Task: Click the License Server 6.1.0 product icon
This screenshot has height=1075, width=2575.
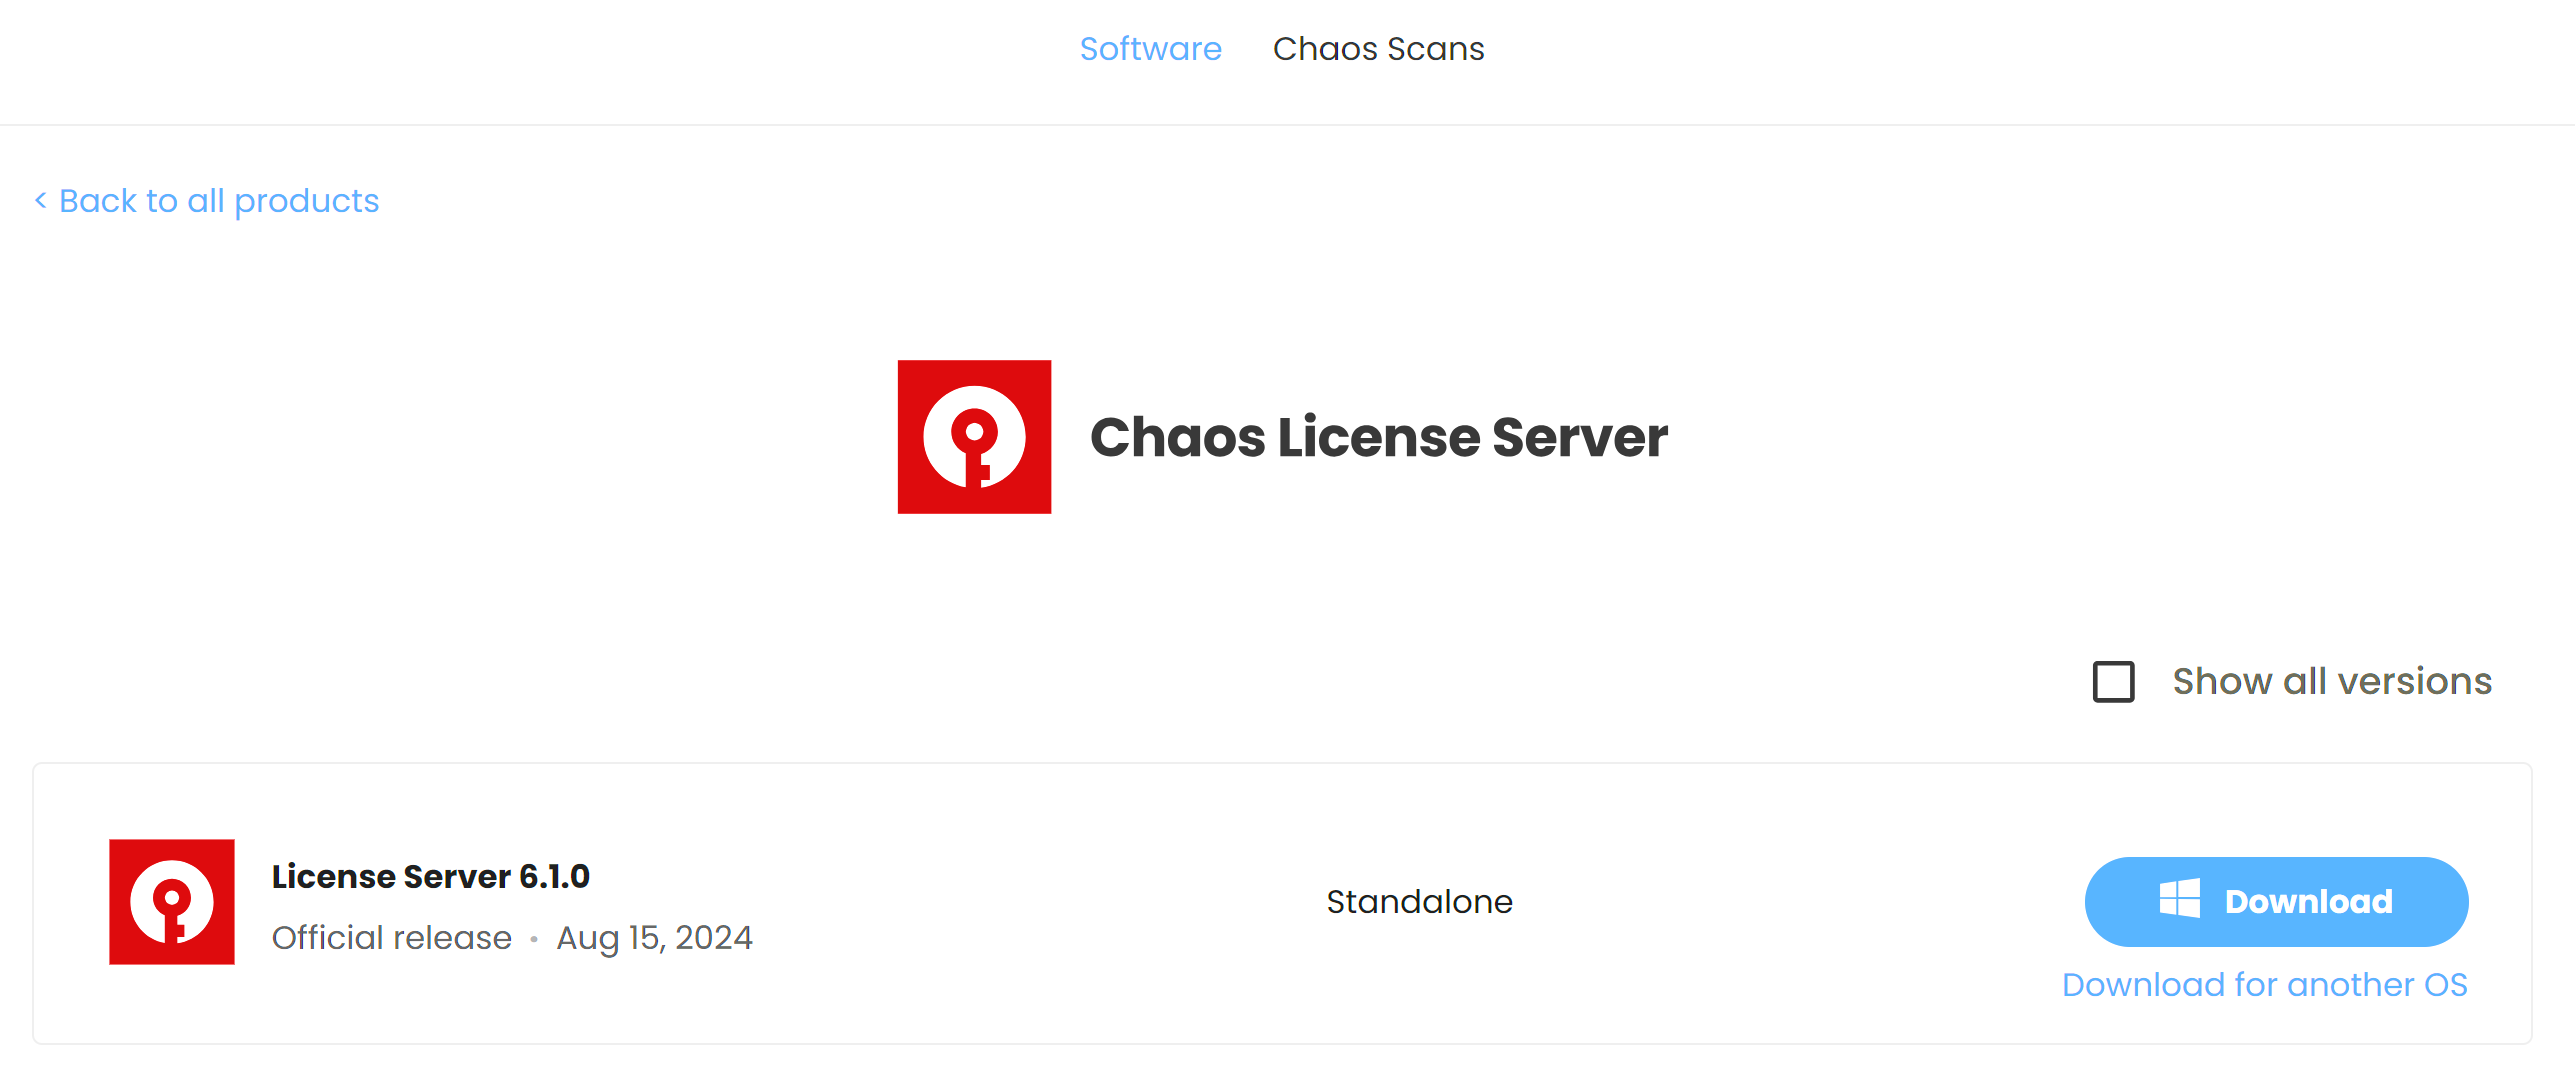Action: (172, 902)
